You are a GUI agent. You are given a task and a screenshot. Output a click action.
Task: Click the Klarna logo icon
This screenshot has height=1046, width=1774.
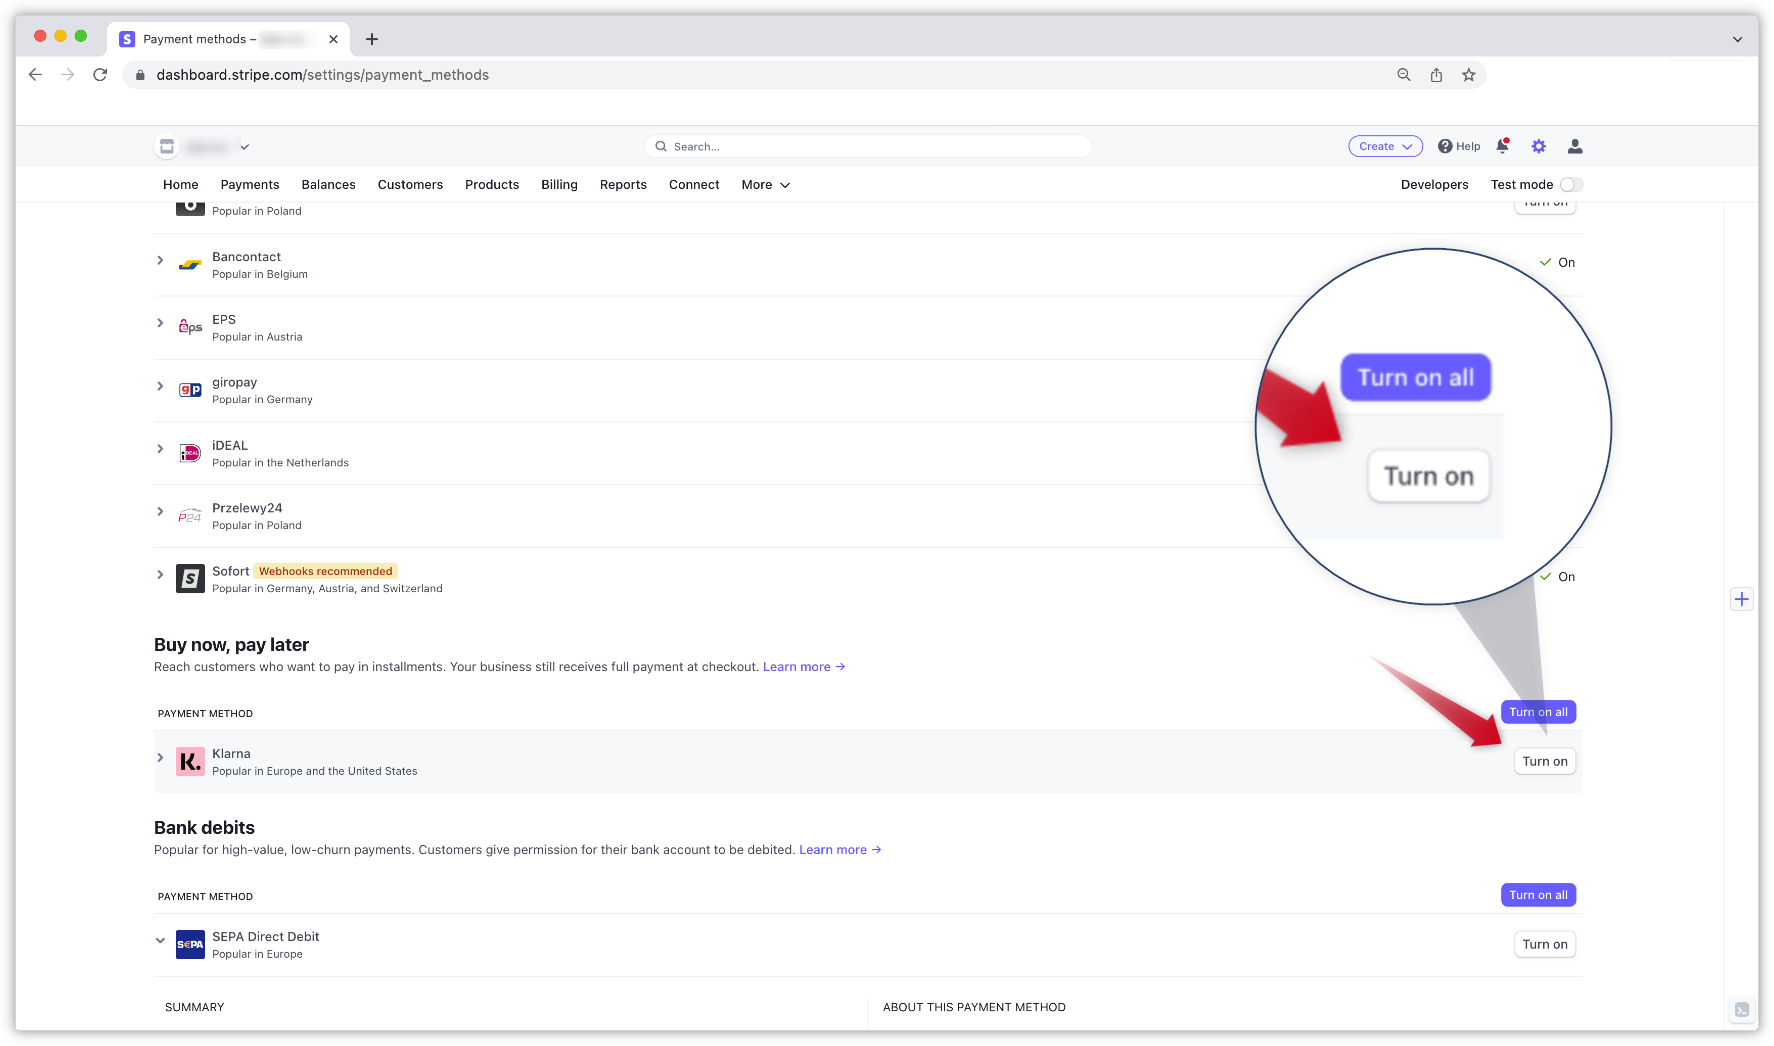click(190, 762)
